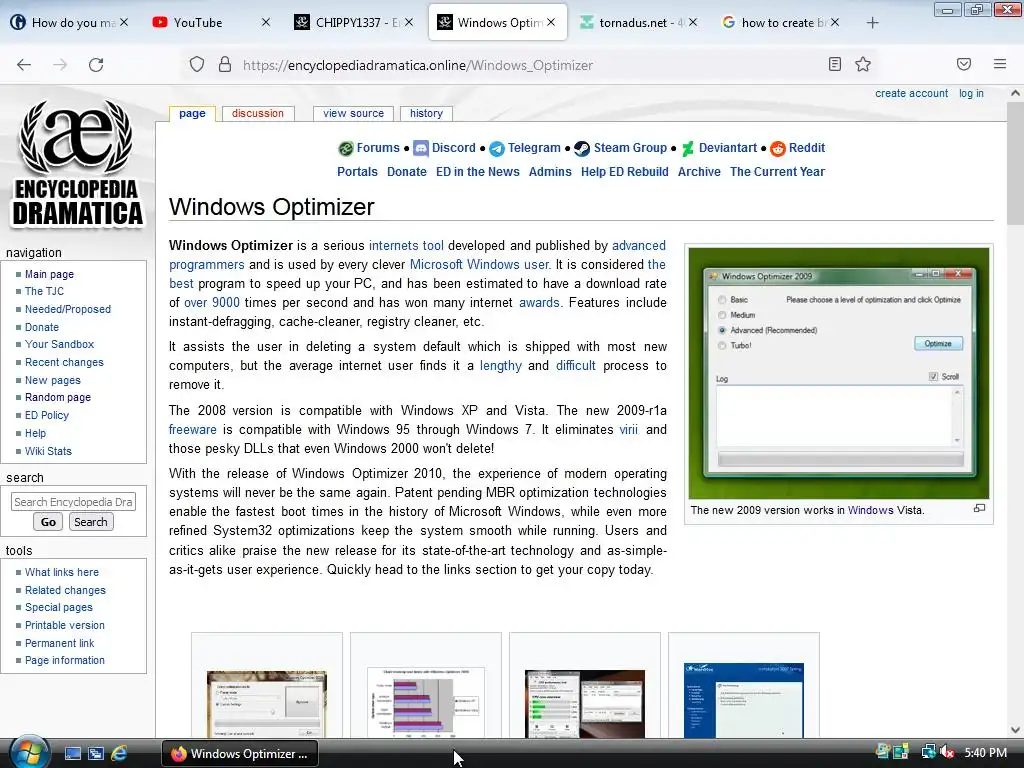Viewport: 1024px width, 768px height.
Task: Click the 5:40 PM taskbar clock
Action: (x=985, y=752)
